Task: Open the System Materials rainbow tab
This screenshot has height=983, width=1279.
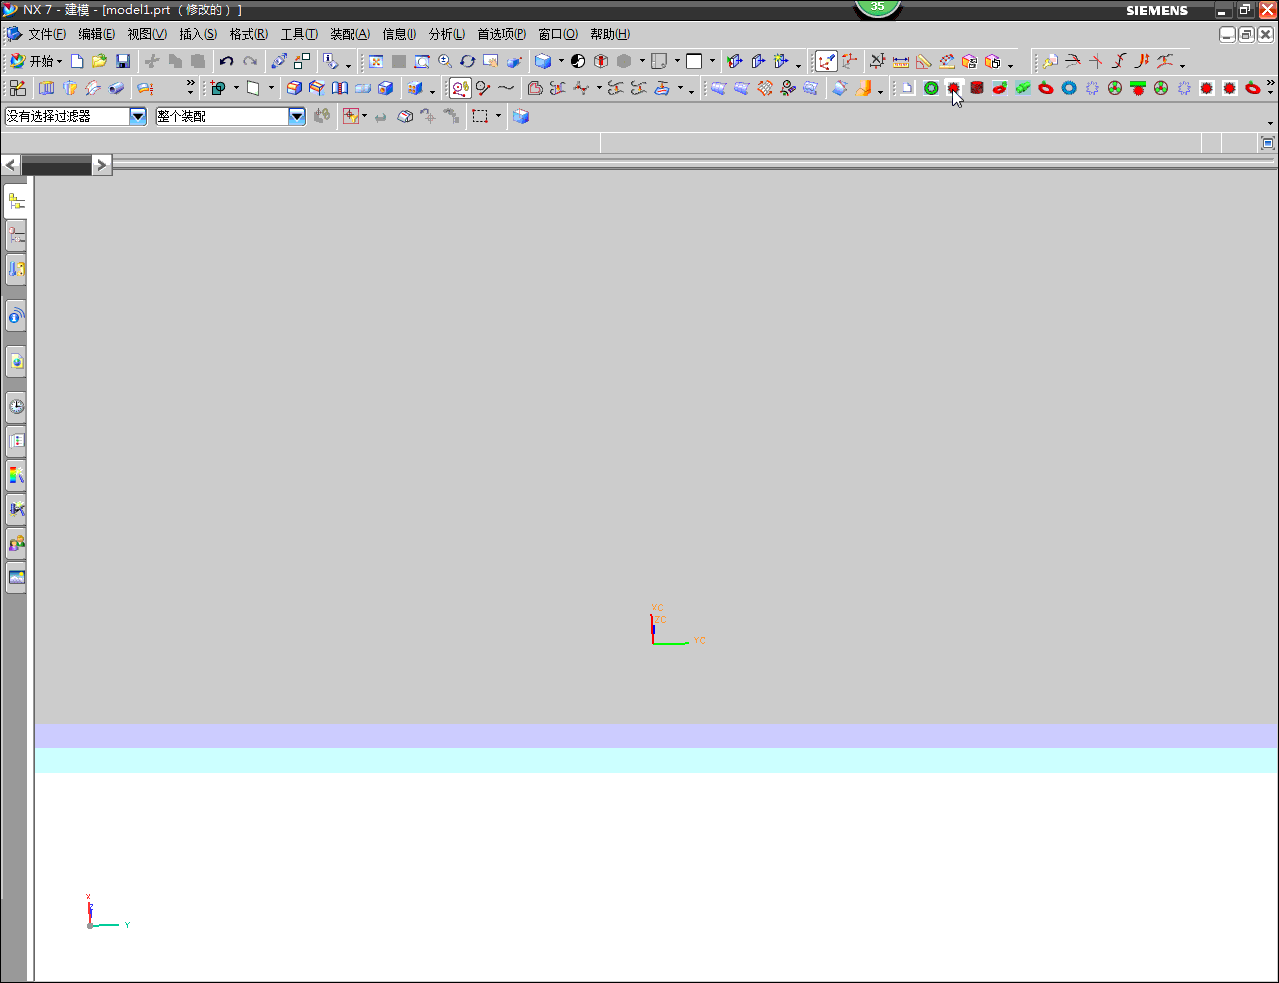Action: click(x=16, y=475)
